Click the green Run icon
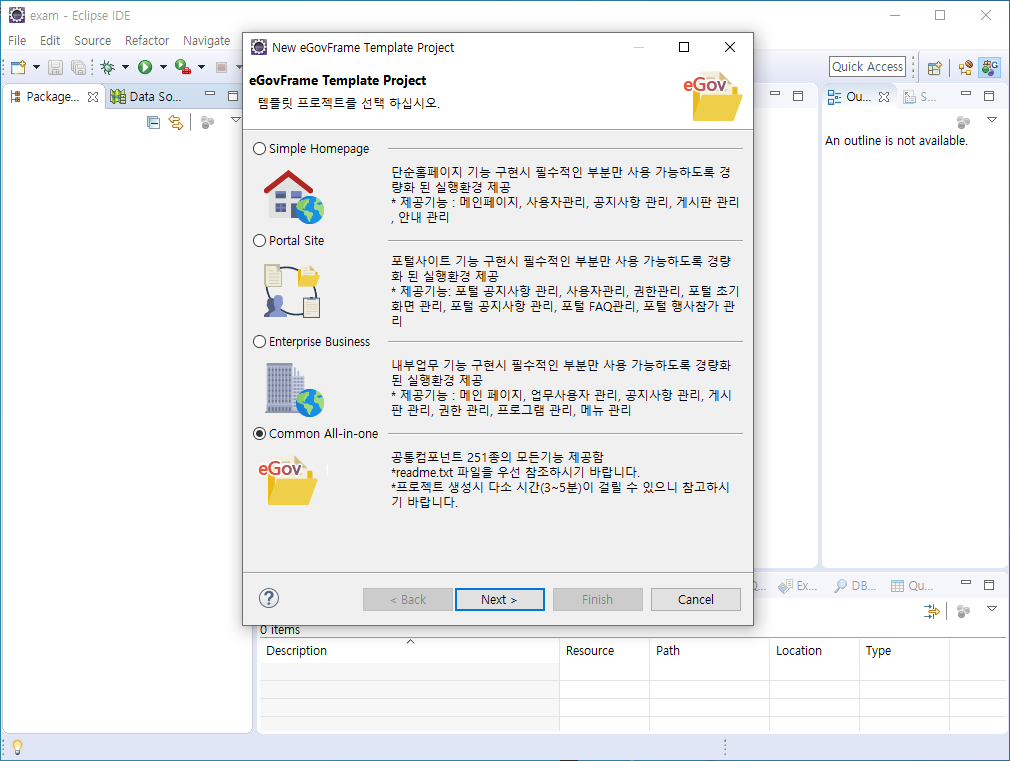 click(x=145, y=67)
